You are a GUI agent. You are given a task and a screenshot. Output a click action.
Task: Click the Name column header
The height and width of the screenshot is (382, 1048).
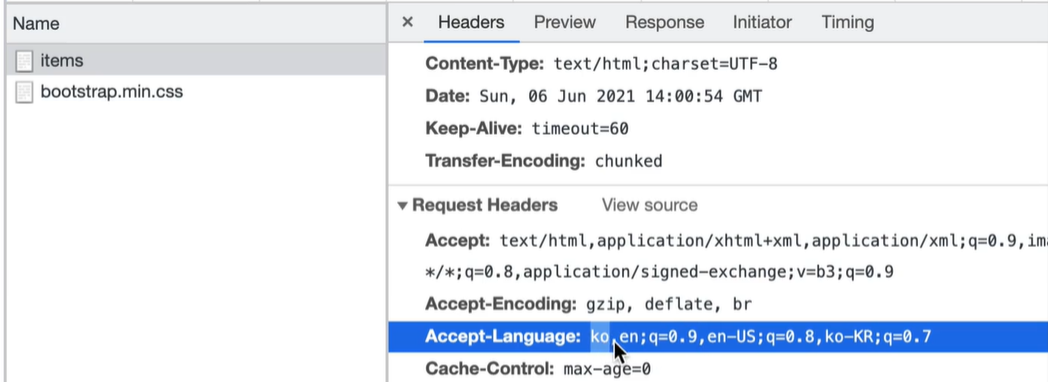coord(36,23)
